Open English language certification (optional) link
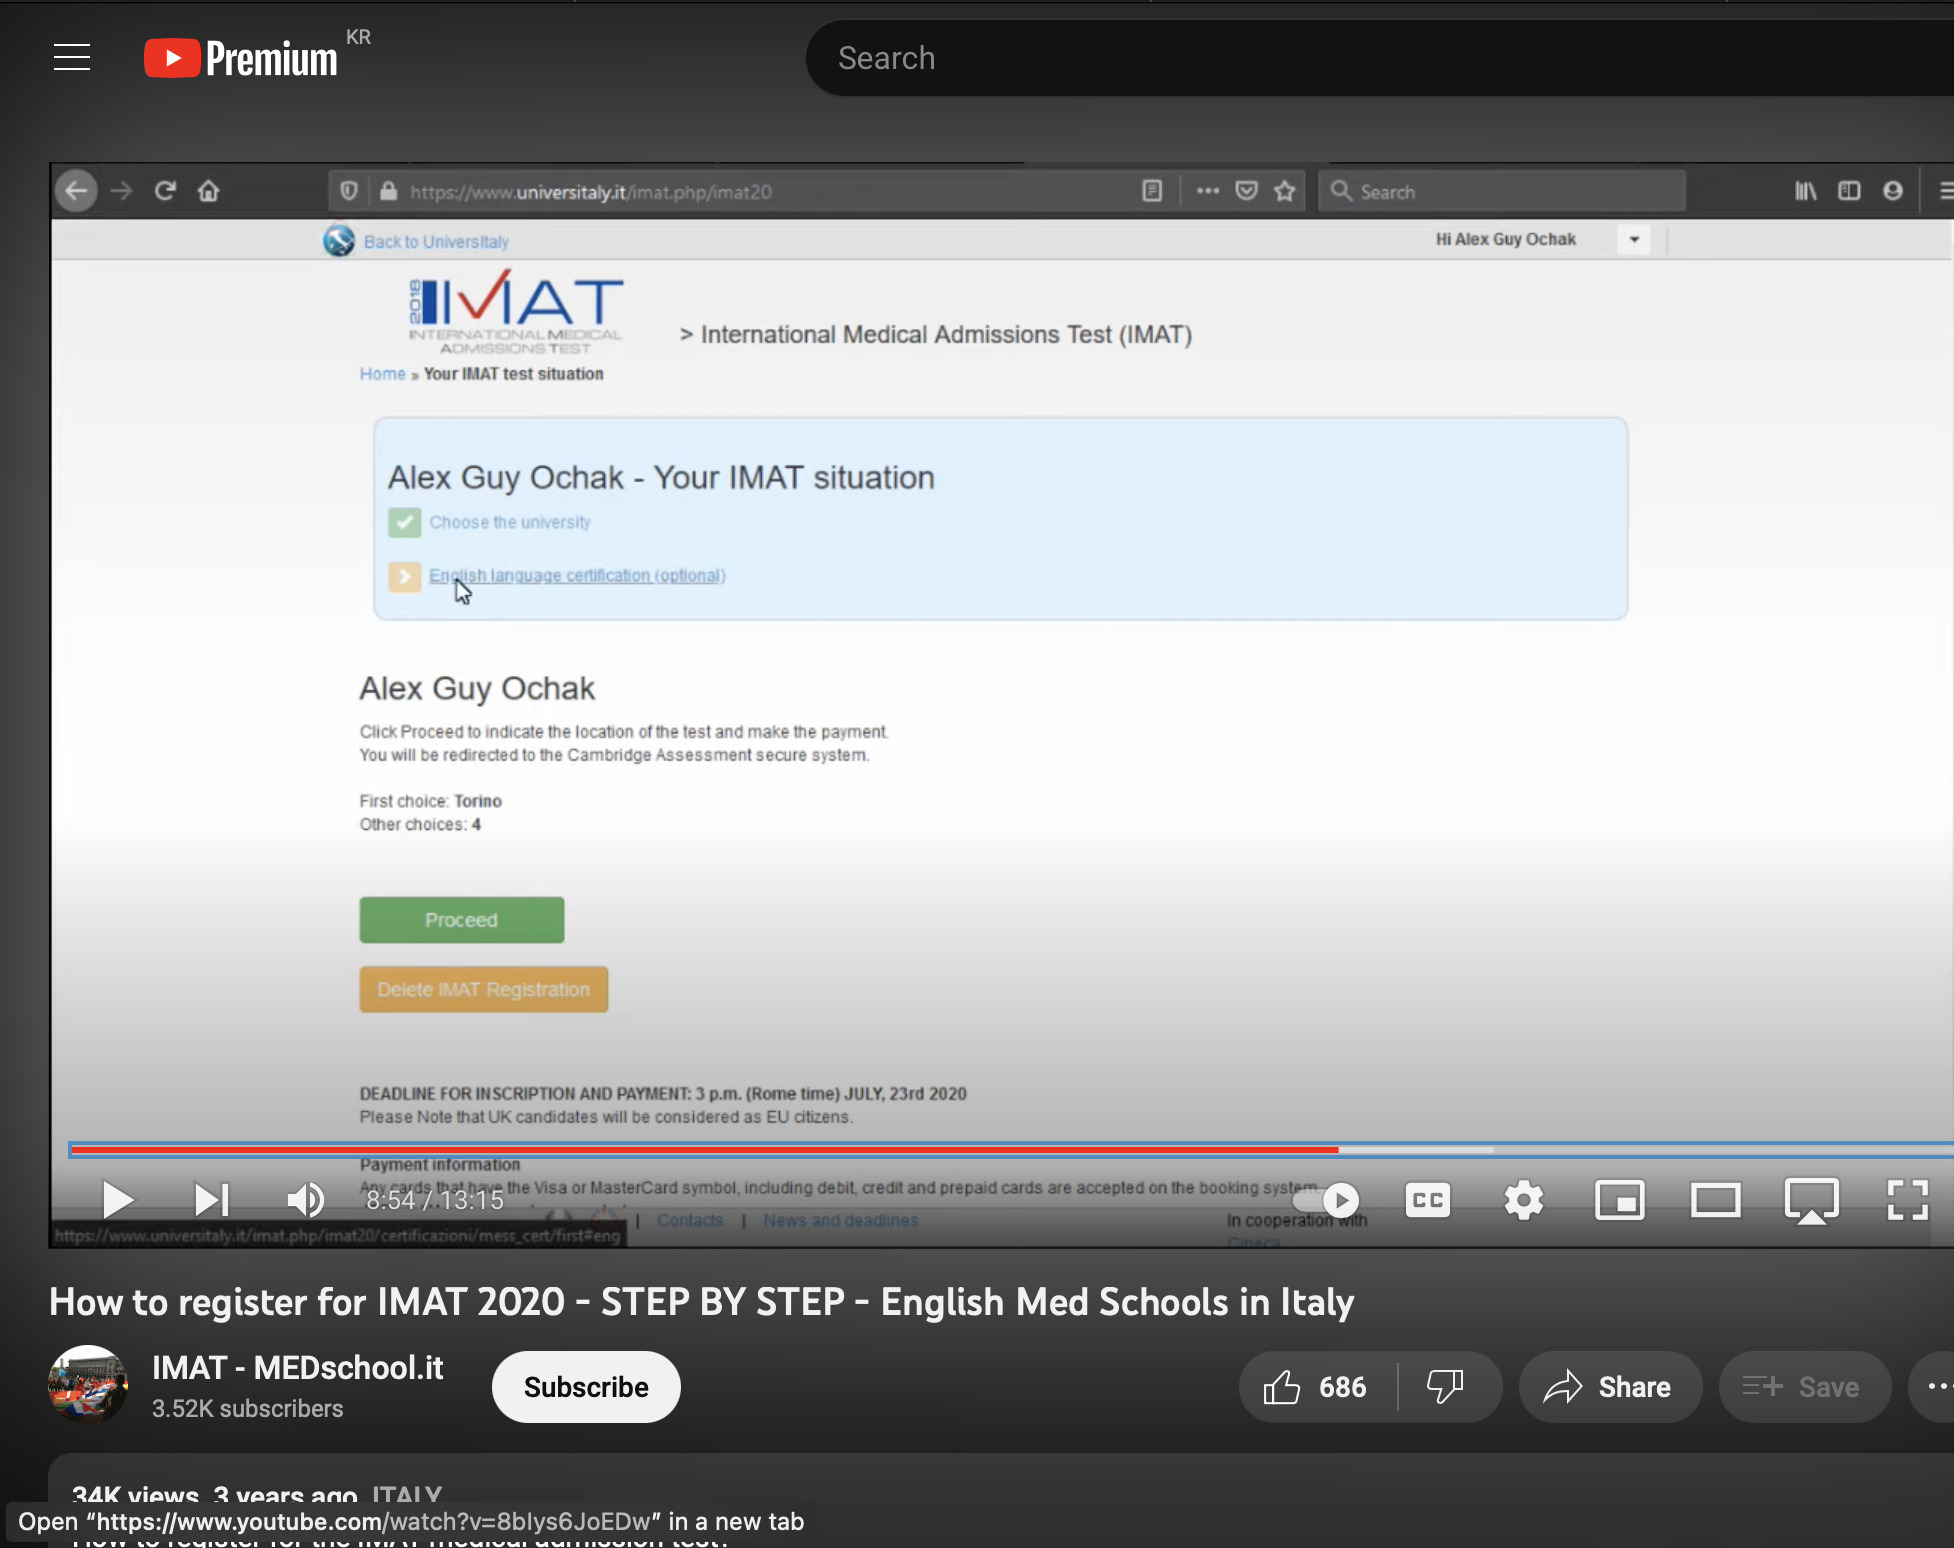The width and height of the screenshot is (1954, 1548). (x=577, y=576)
